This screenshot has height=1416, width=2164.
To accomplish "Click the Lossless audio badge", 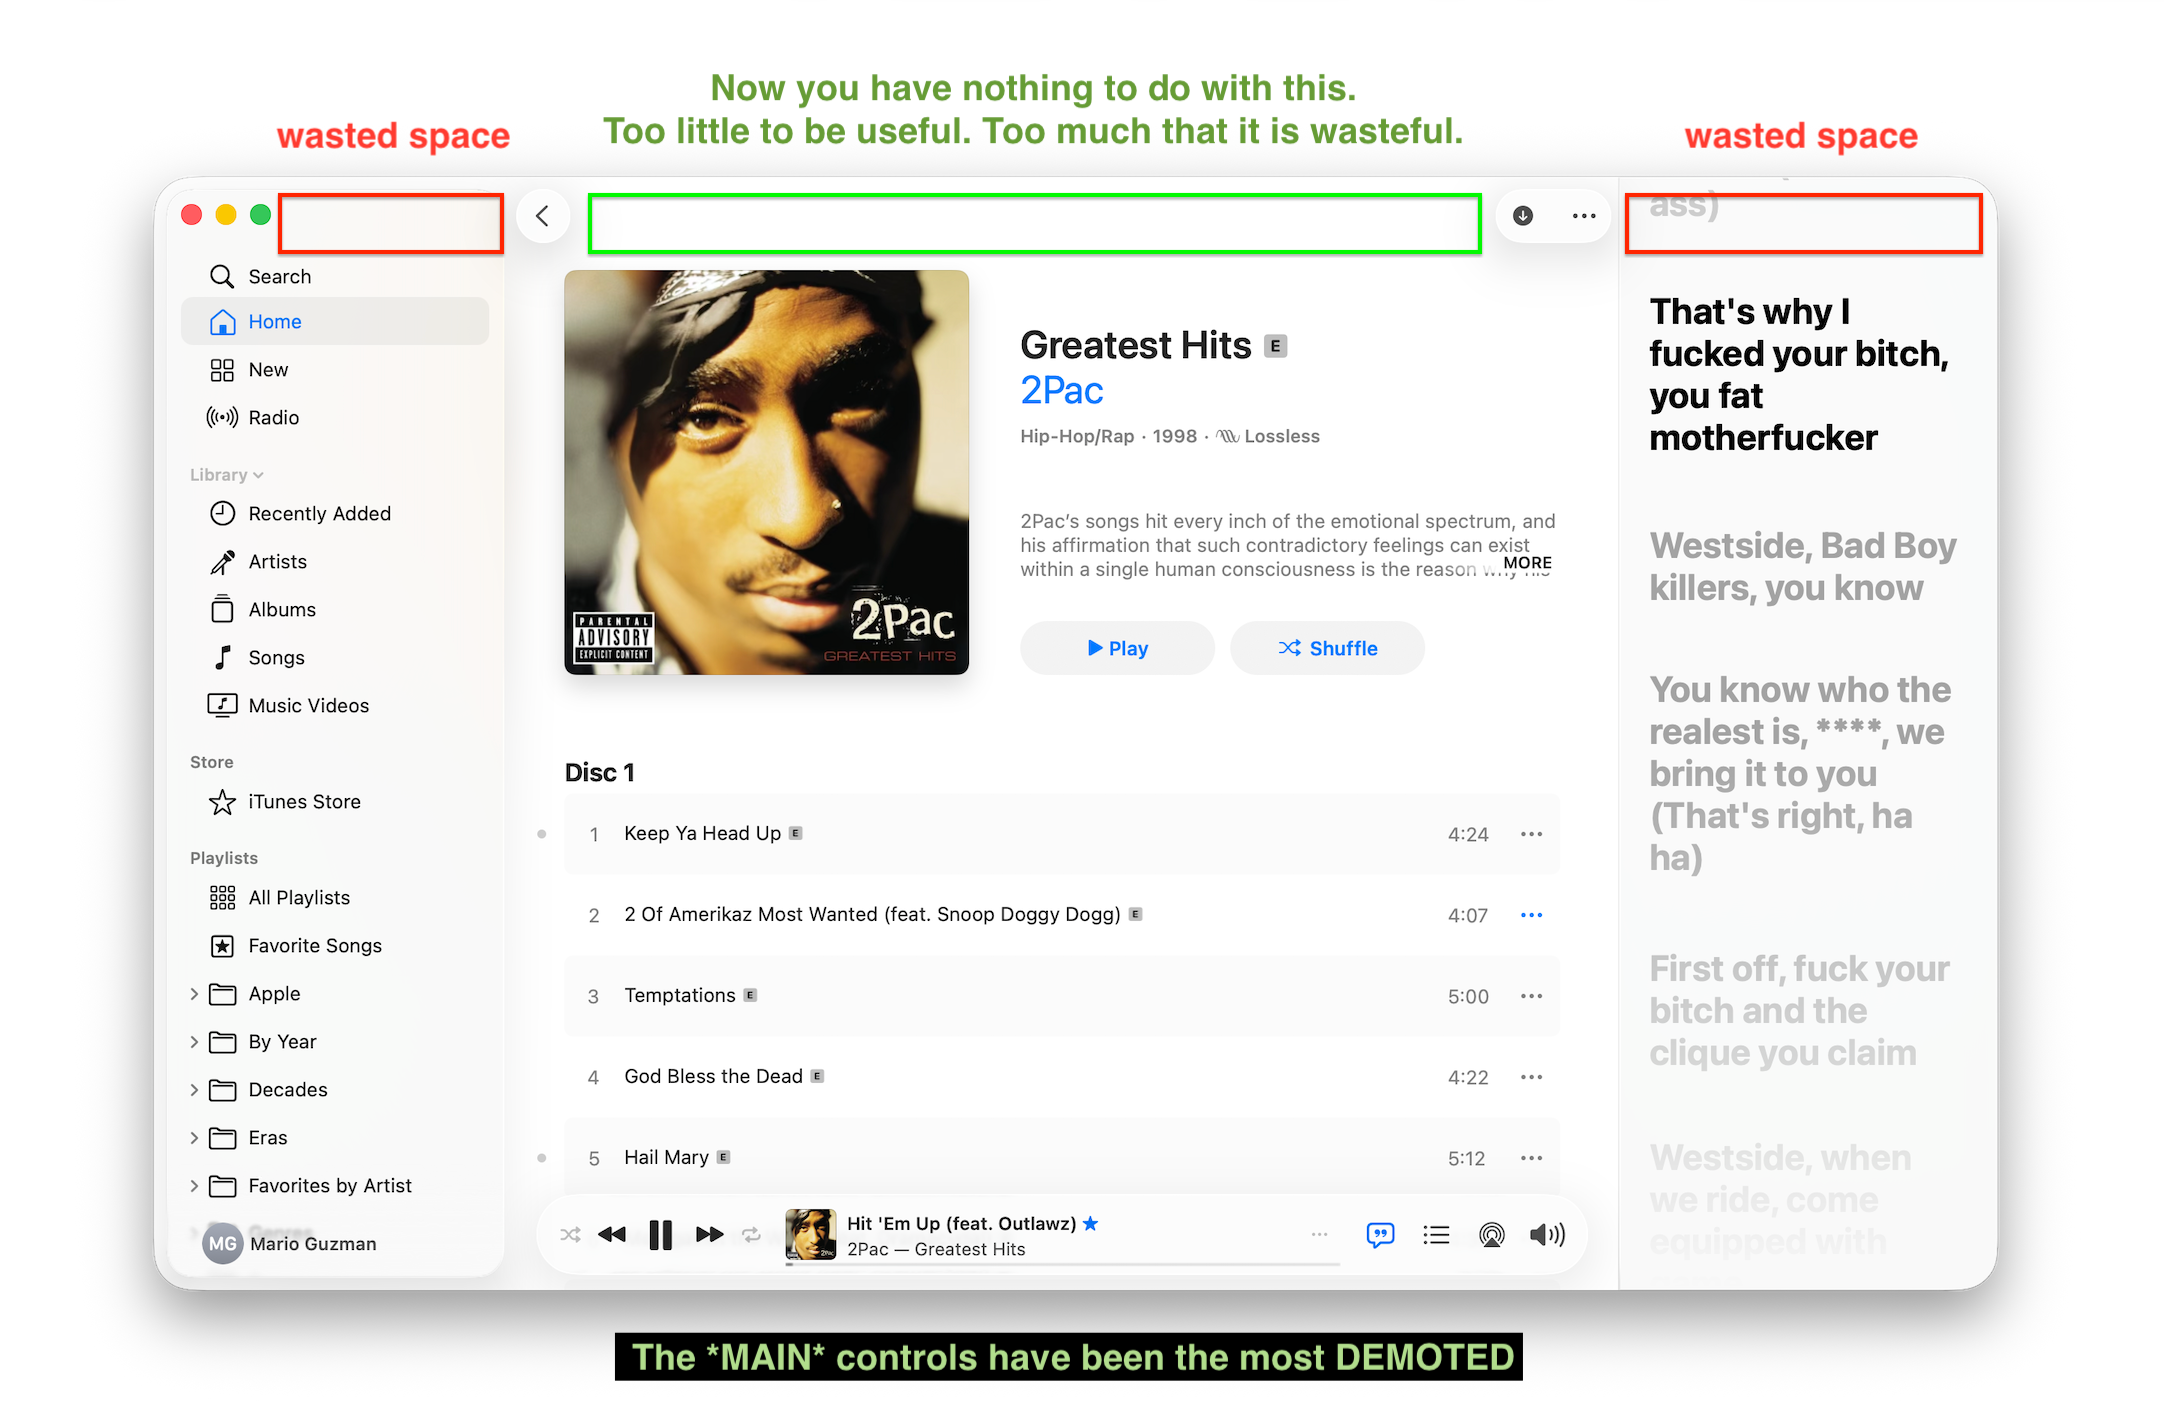I will click(1268, 437).
